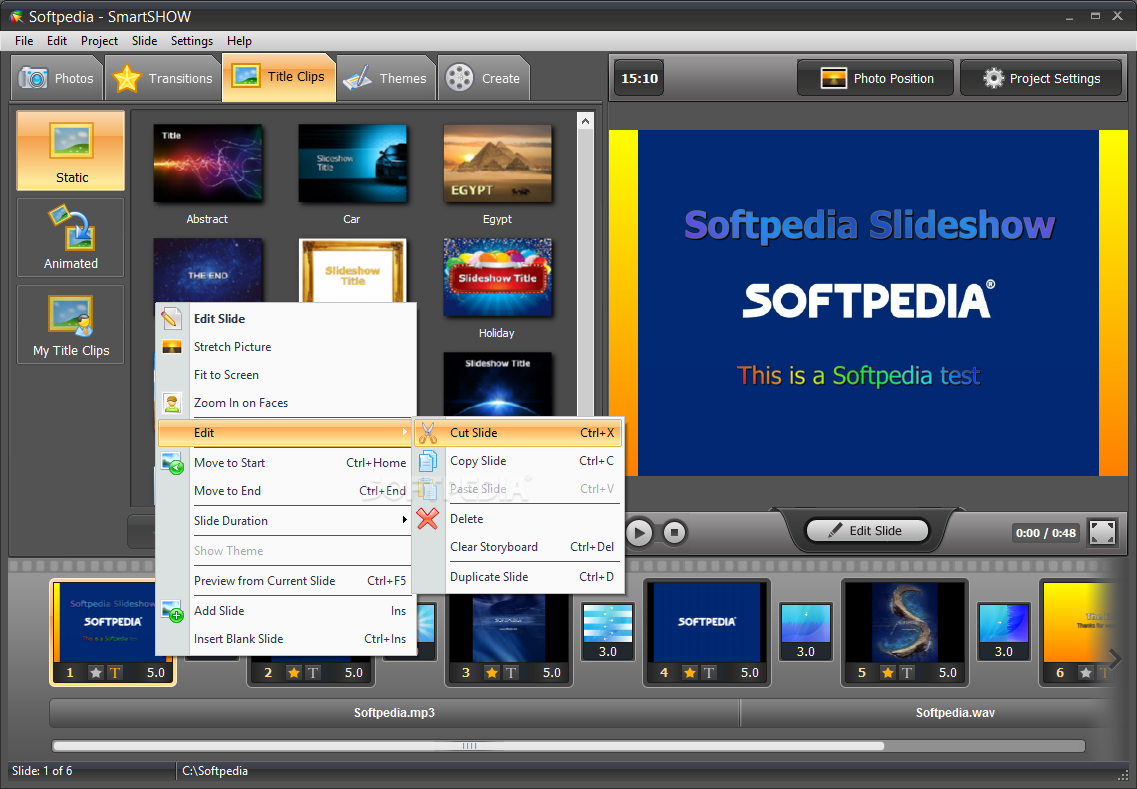Select Zoom In on Faces
The width and height of the screenshot is (1137, 789).
click(x=286, y=402)
